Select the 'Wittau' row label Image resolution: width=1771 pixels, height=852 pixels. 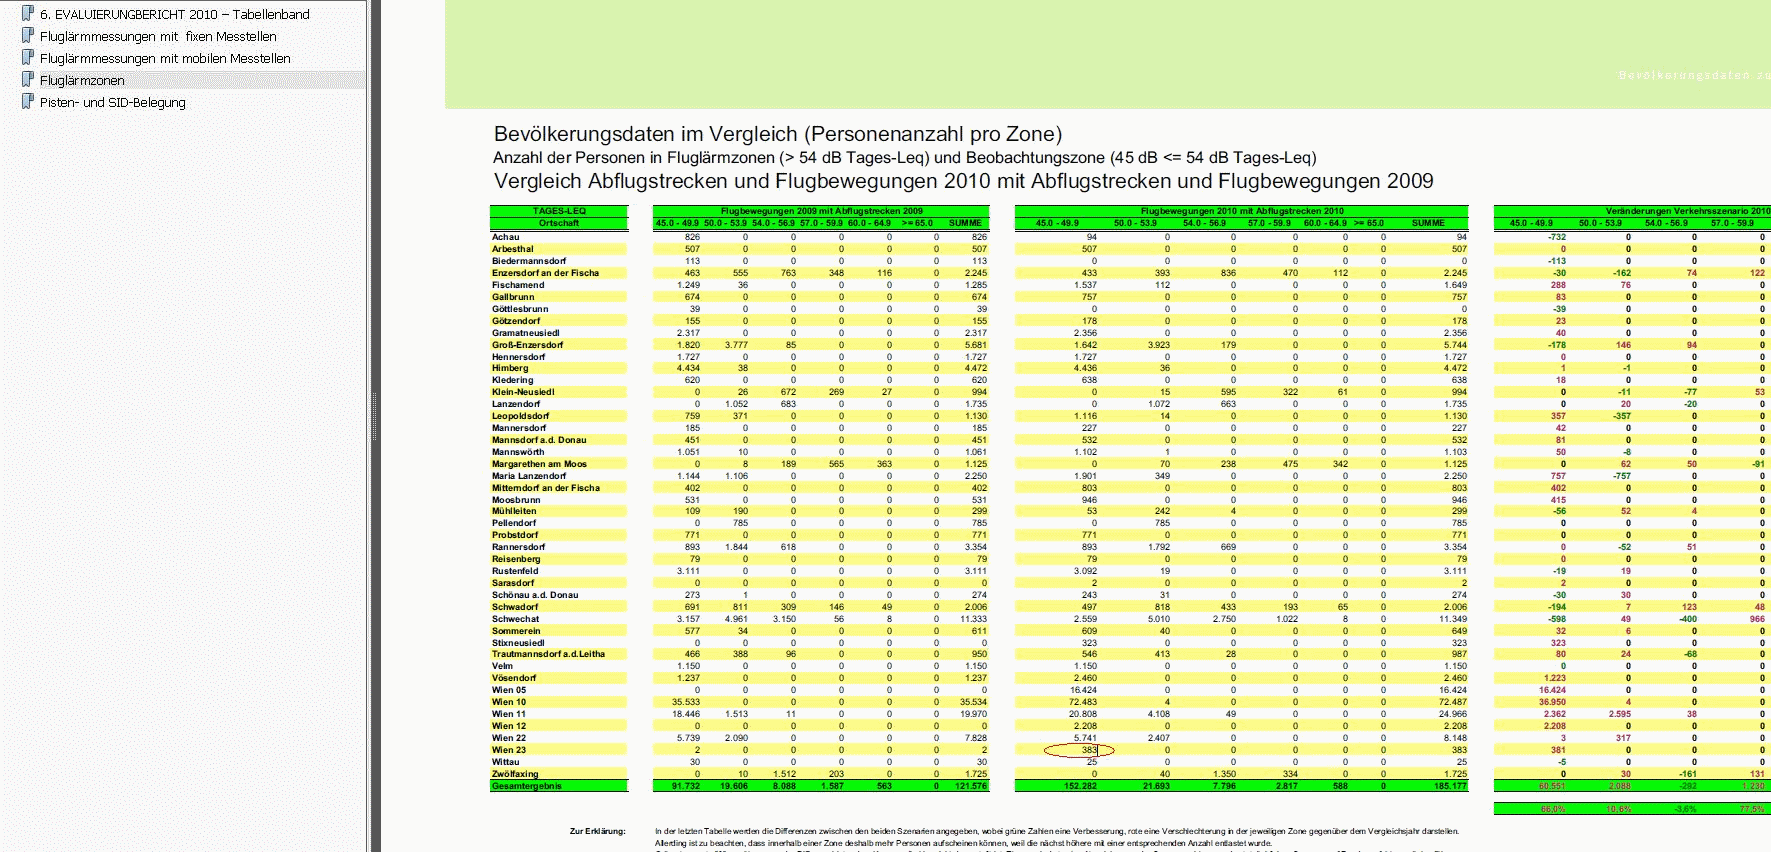(x=506, y=762)
